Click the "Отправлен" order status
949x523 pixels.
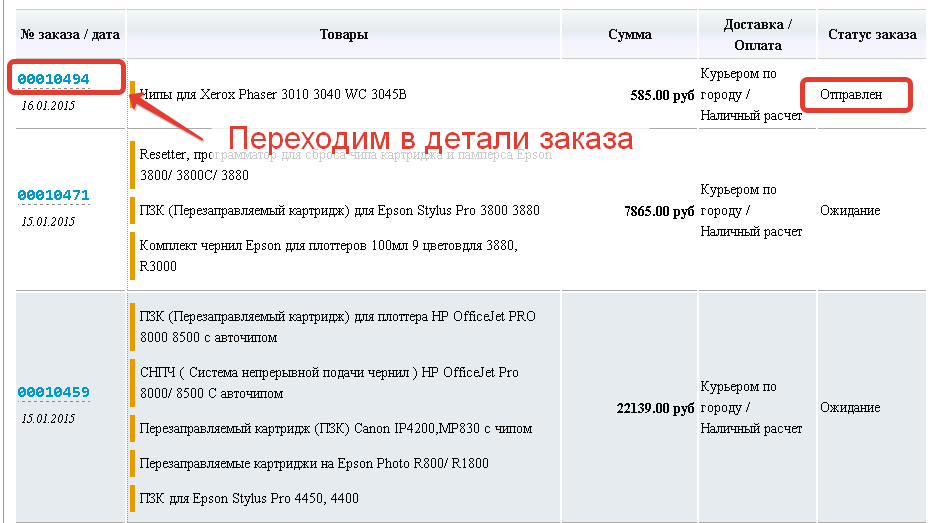click(x=851, y=95)
